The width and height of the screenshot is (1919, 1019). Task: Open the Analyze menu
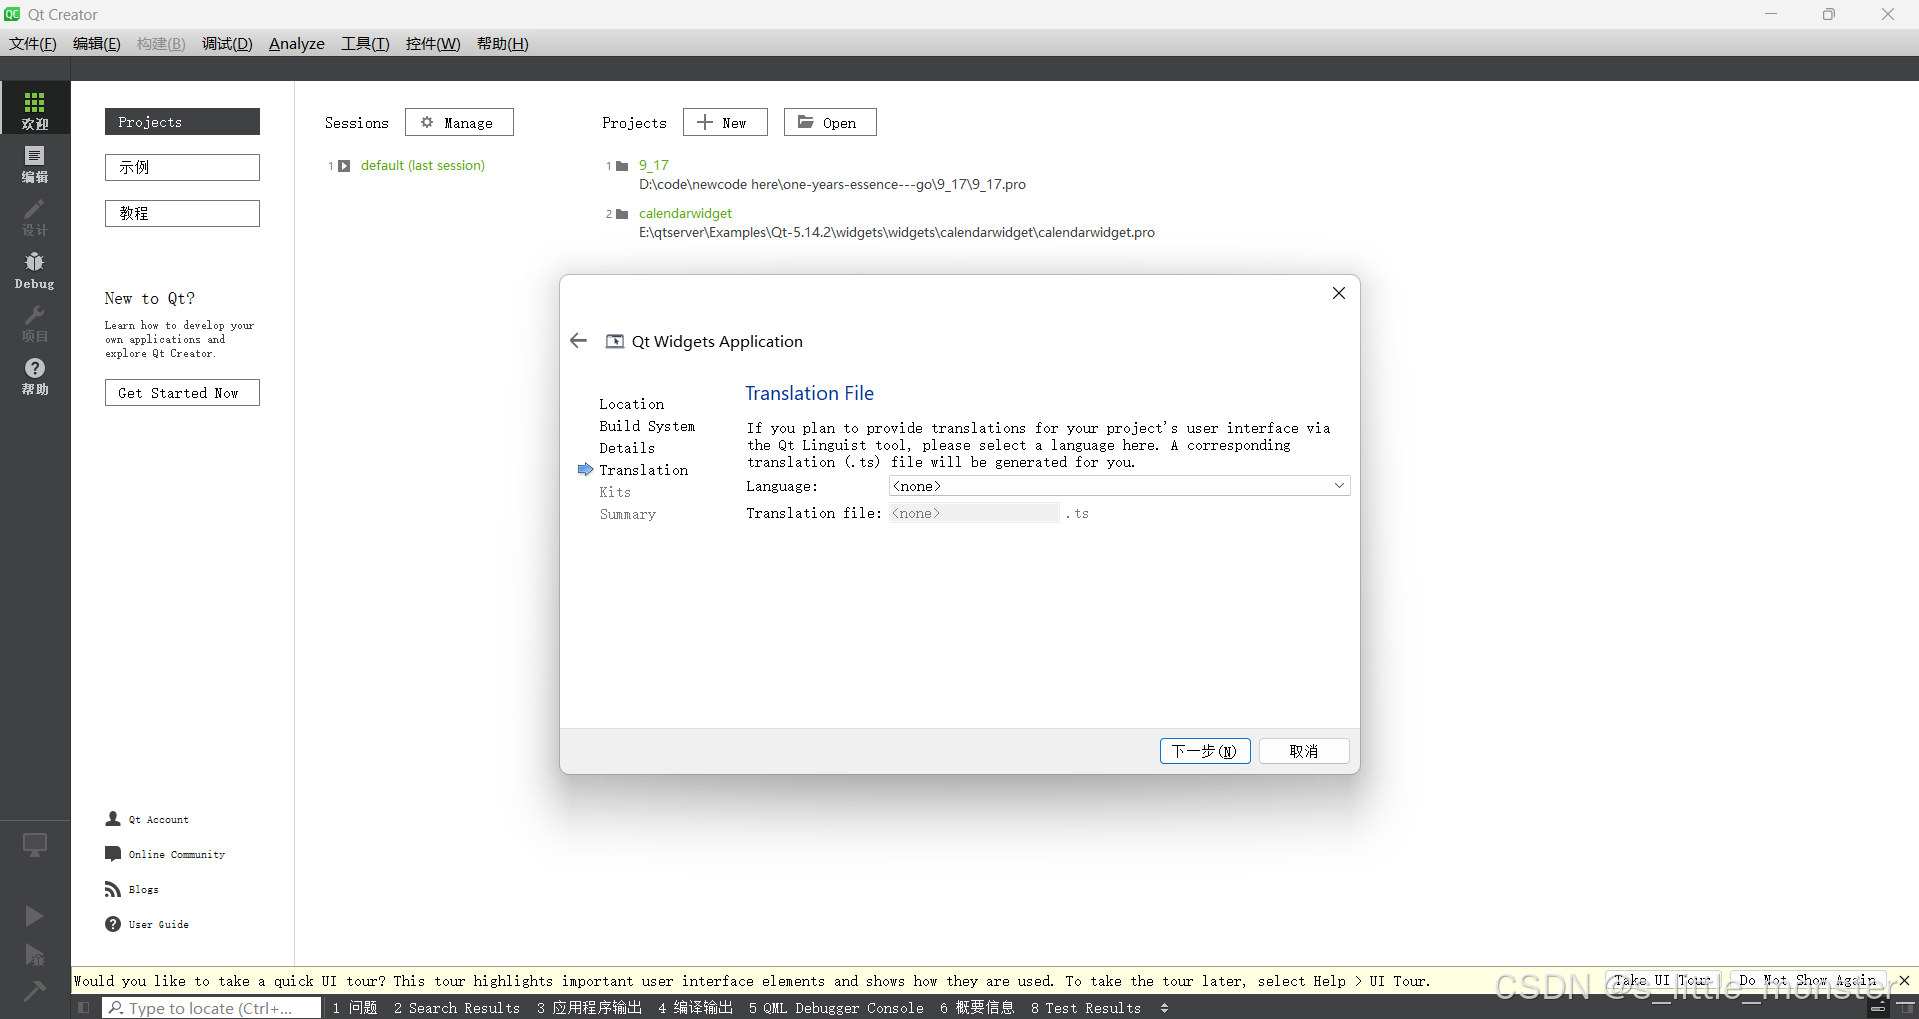[x=297, y=43]
